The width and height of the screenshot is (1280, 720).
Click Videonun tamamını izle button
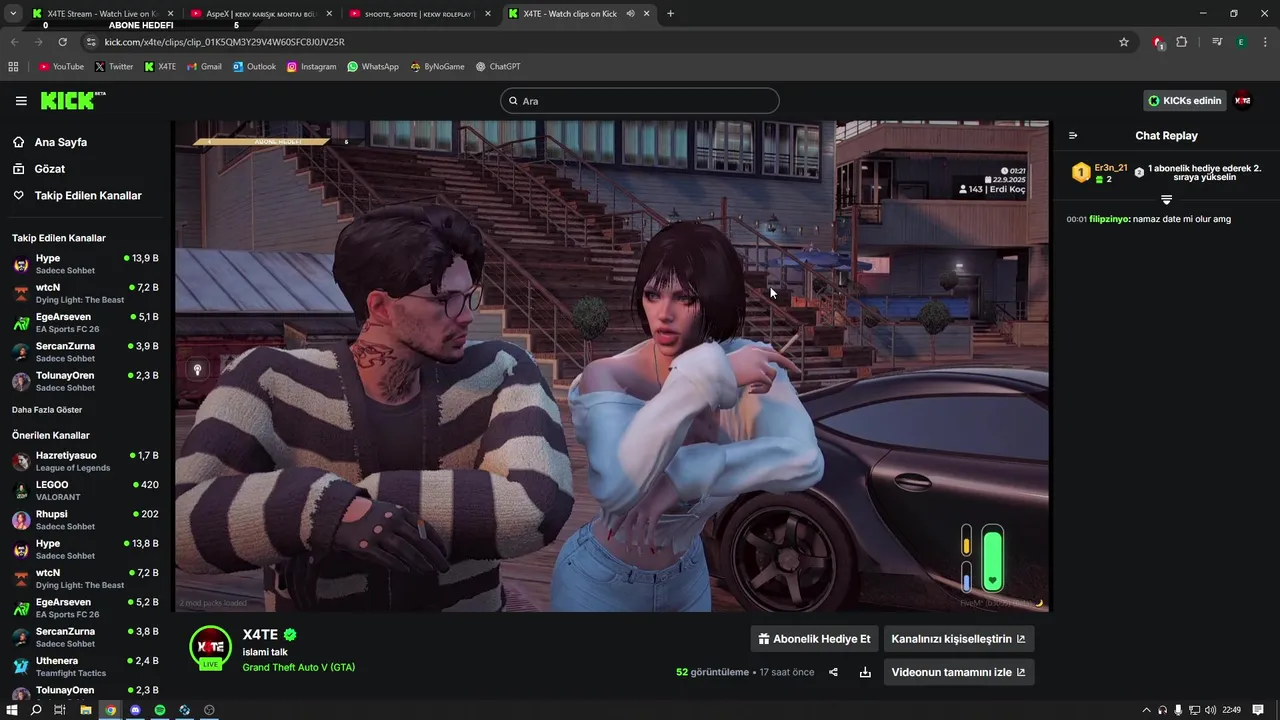[958, 672]
